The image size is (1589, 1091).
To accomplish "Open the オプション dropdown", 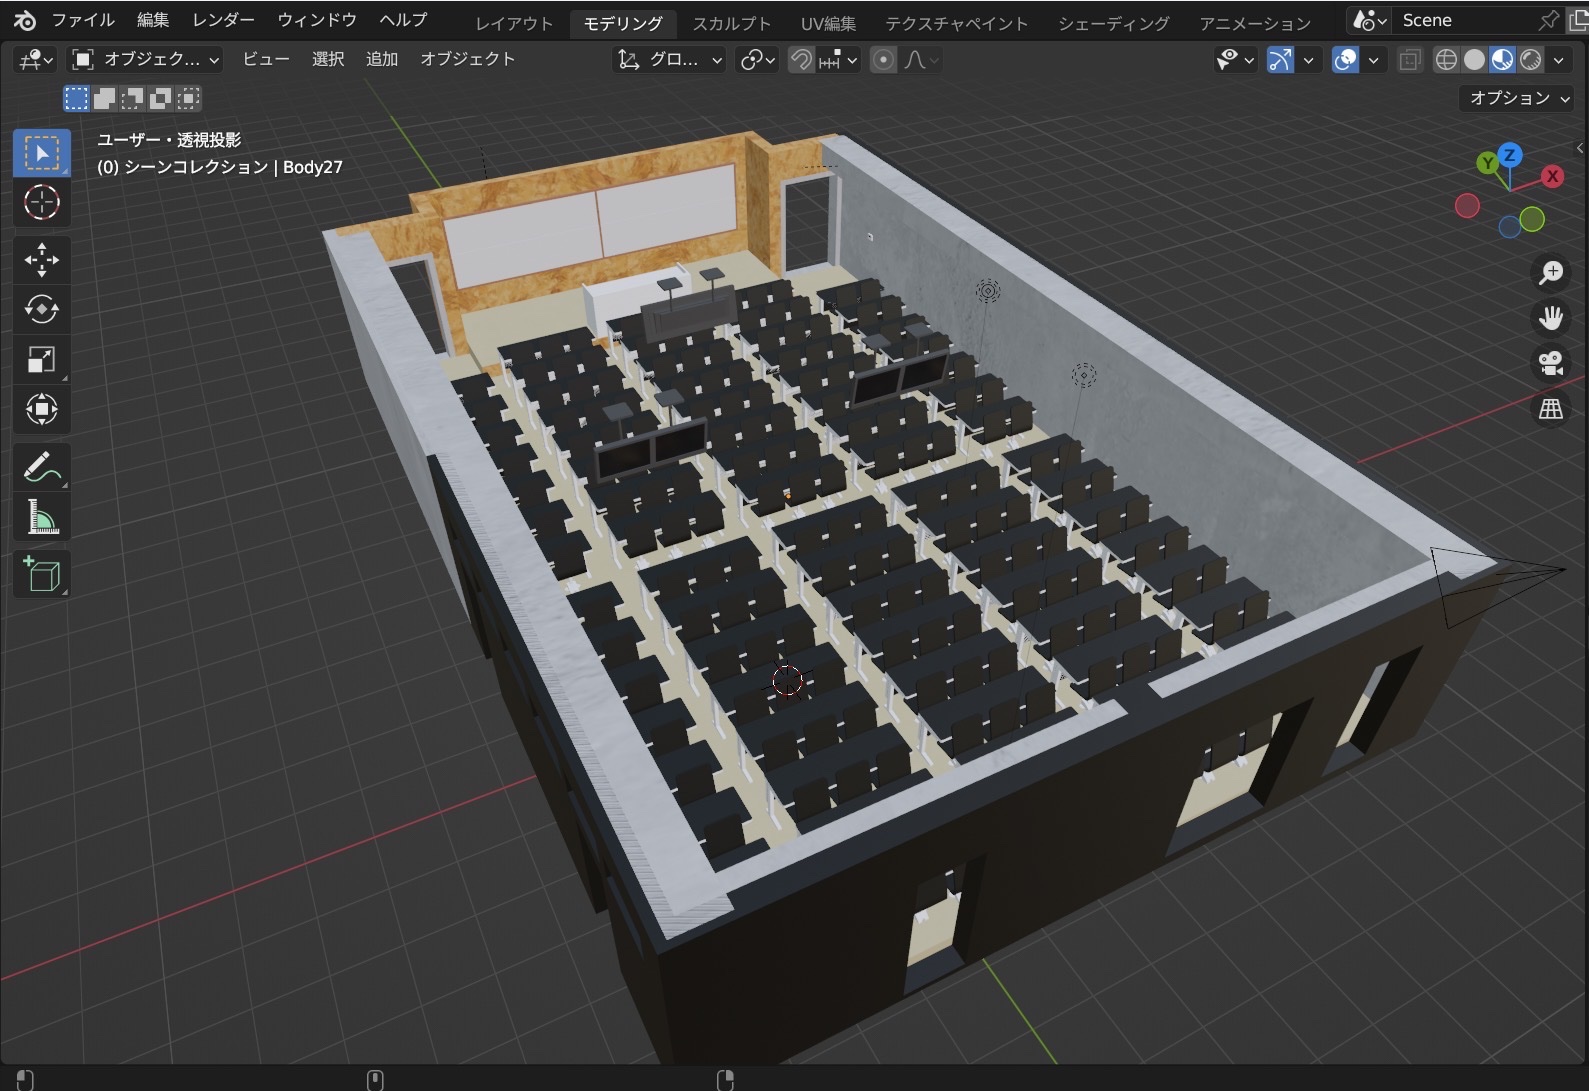I will (1516, 98).
